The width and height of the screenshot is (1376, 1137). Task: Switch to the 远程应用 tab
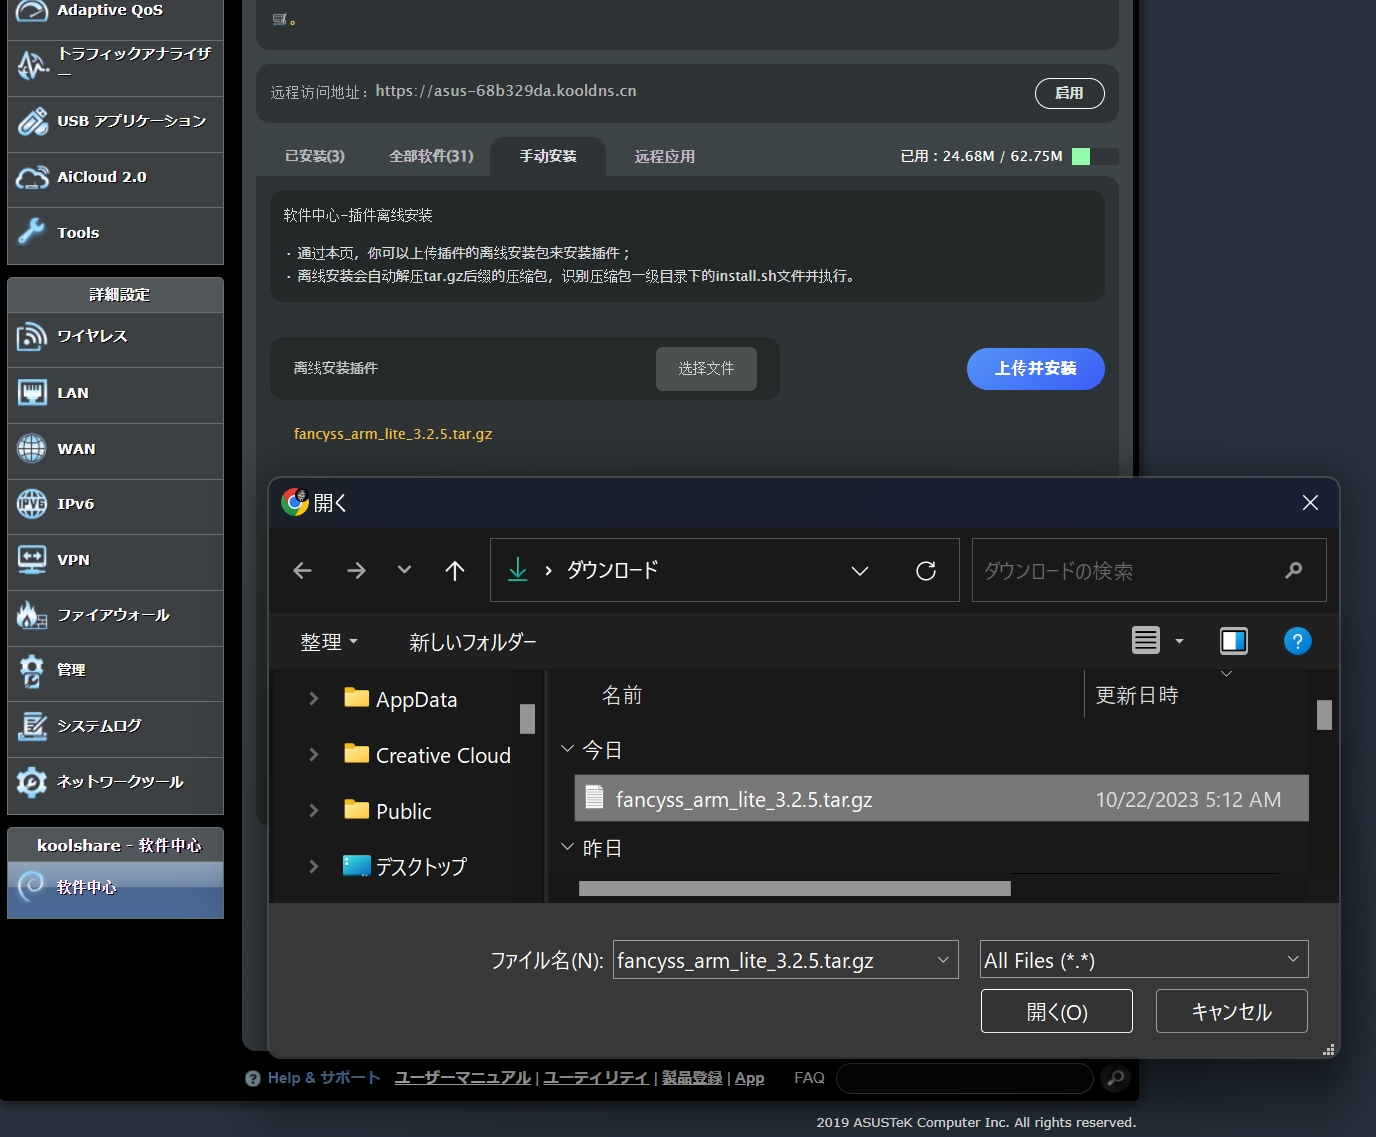coord(664,156)
